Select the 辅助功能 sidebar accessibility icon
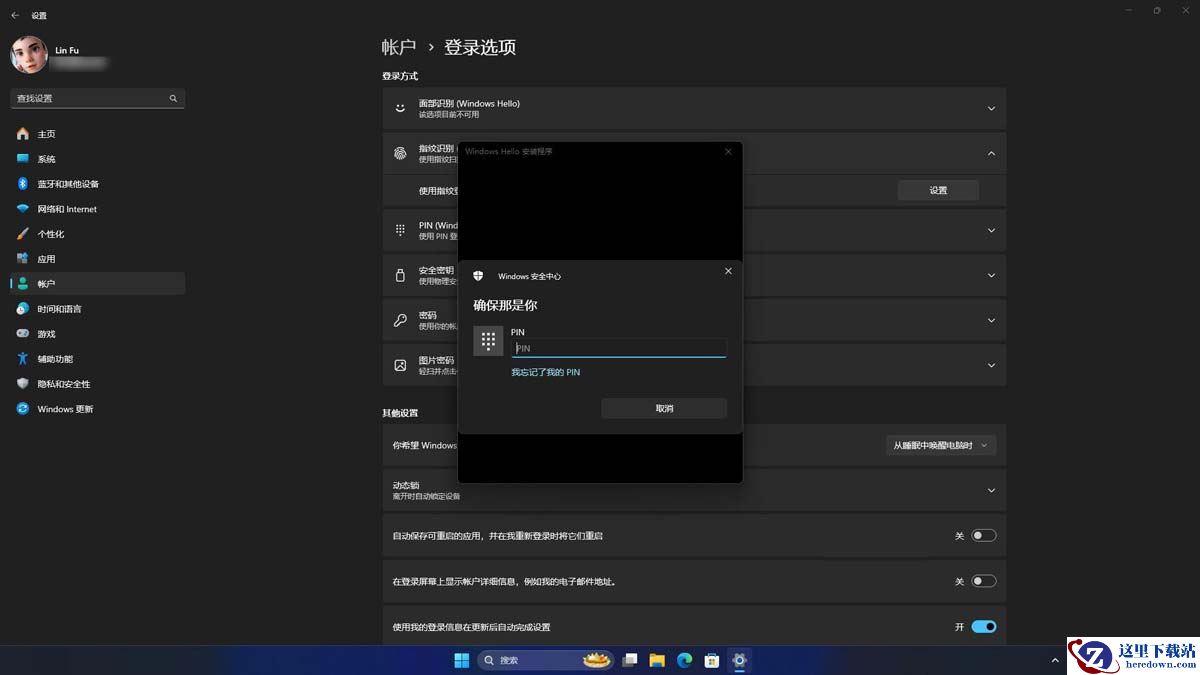 pos(23,359)
